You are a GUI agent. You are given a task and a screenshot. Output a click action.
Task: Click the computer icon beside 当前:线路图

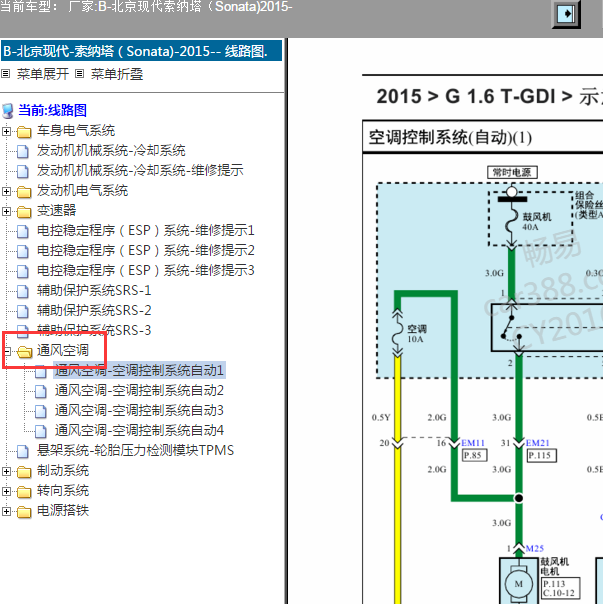tap(8, 111)
